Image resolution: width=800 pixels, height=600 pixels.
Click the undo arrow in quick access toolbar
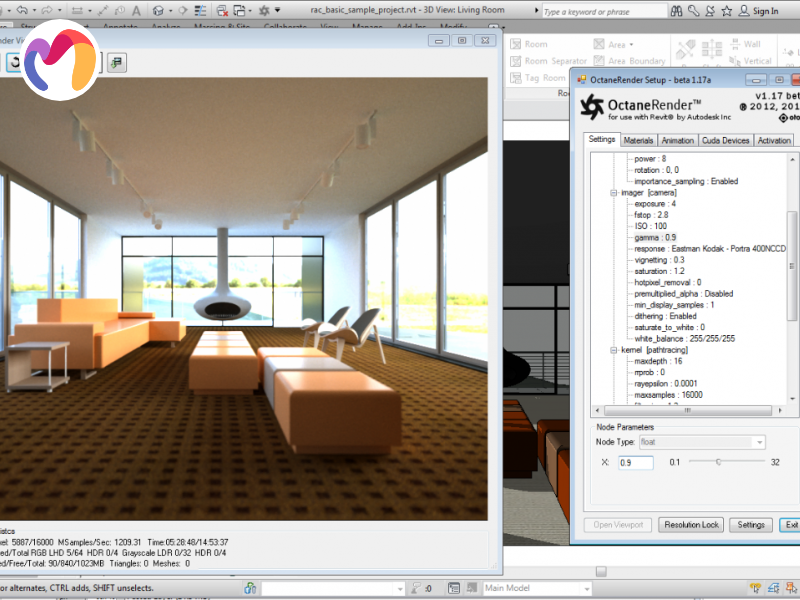(24, 10)
